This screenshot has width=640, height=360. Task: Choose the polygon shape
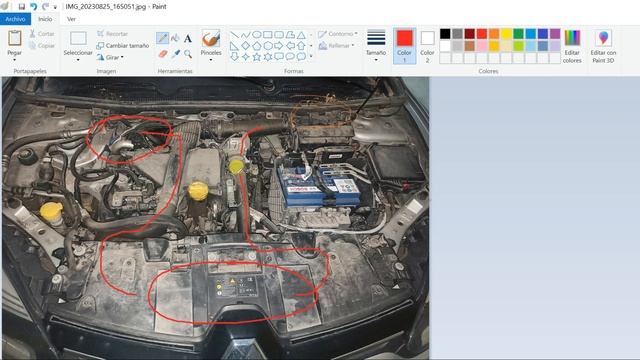tap(290, 35)
